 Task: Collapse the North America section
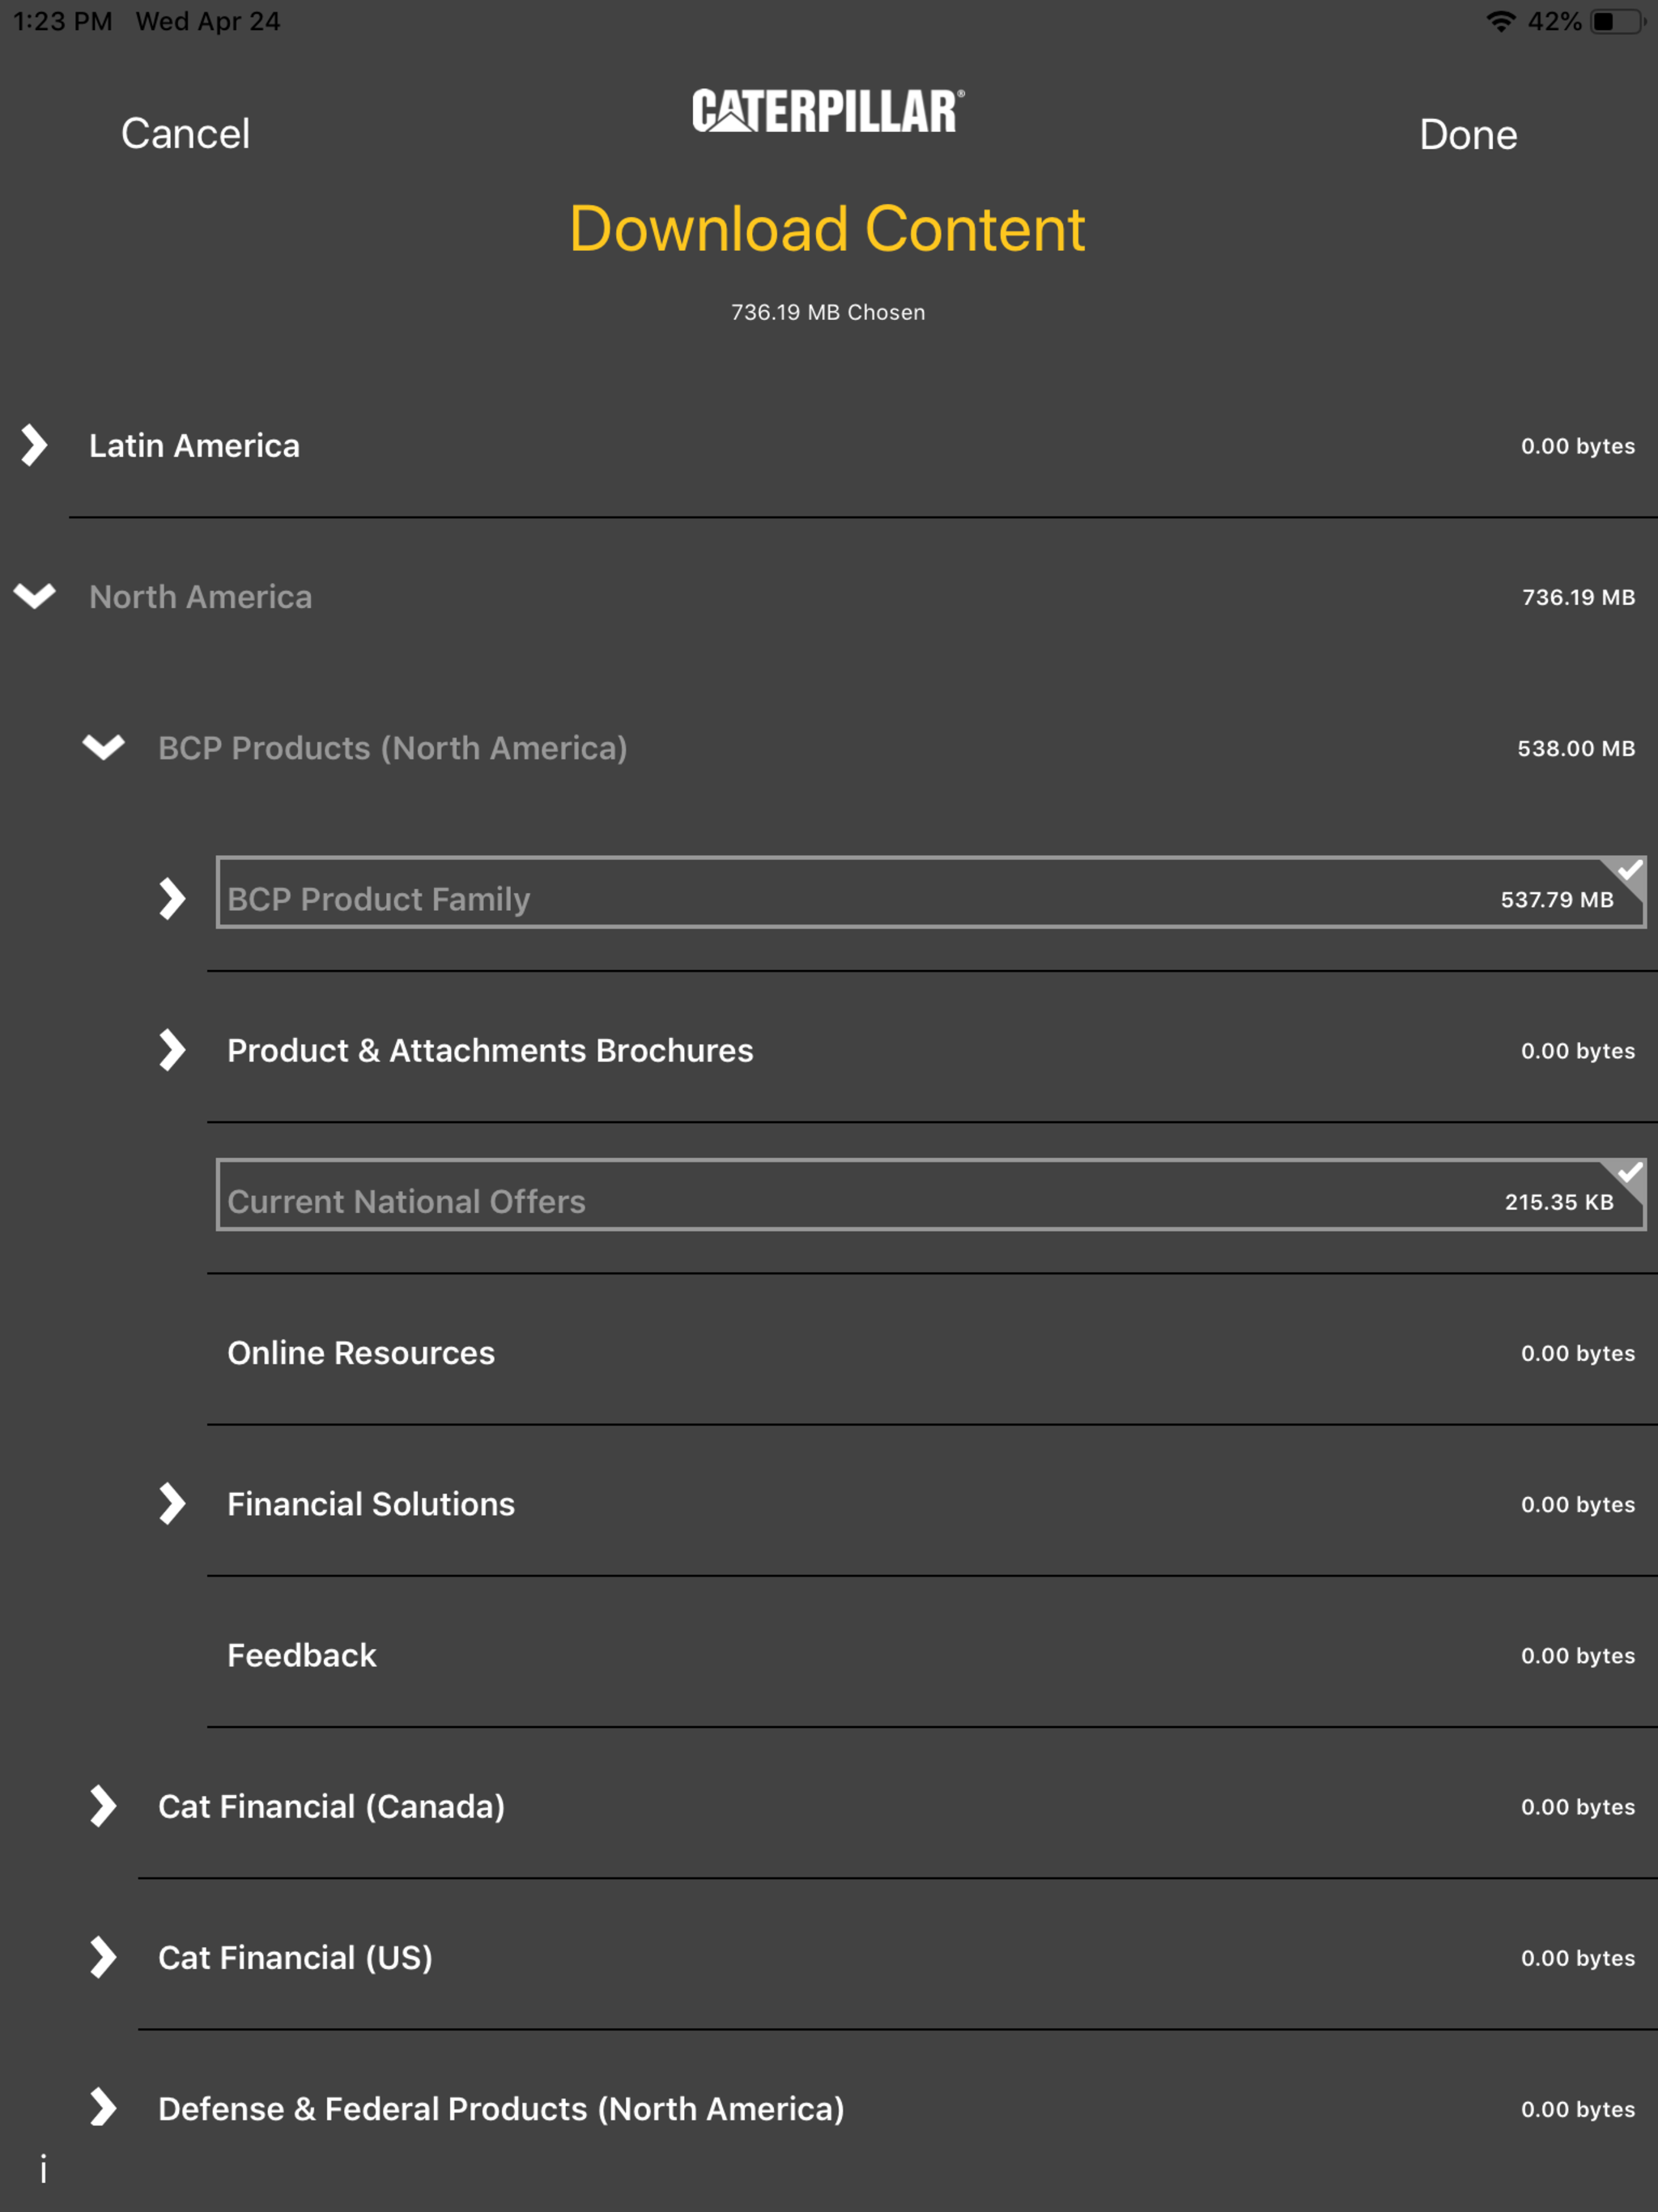coord(34,596)
